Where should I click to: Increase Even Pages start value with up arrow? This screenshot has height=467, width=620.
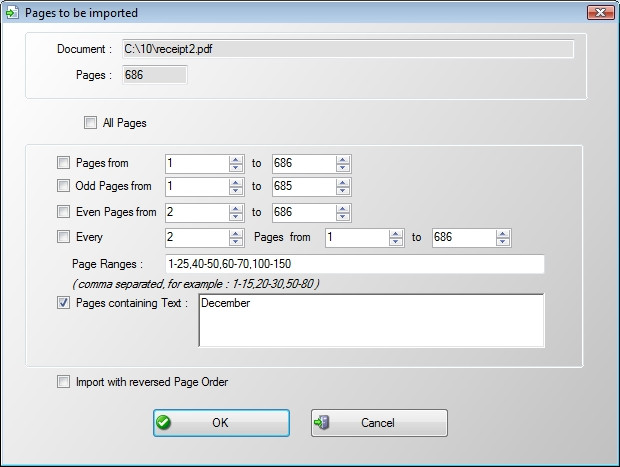pos(236,208)
